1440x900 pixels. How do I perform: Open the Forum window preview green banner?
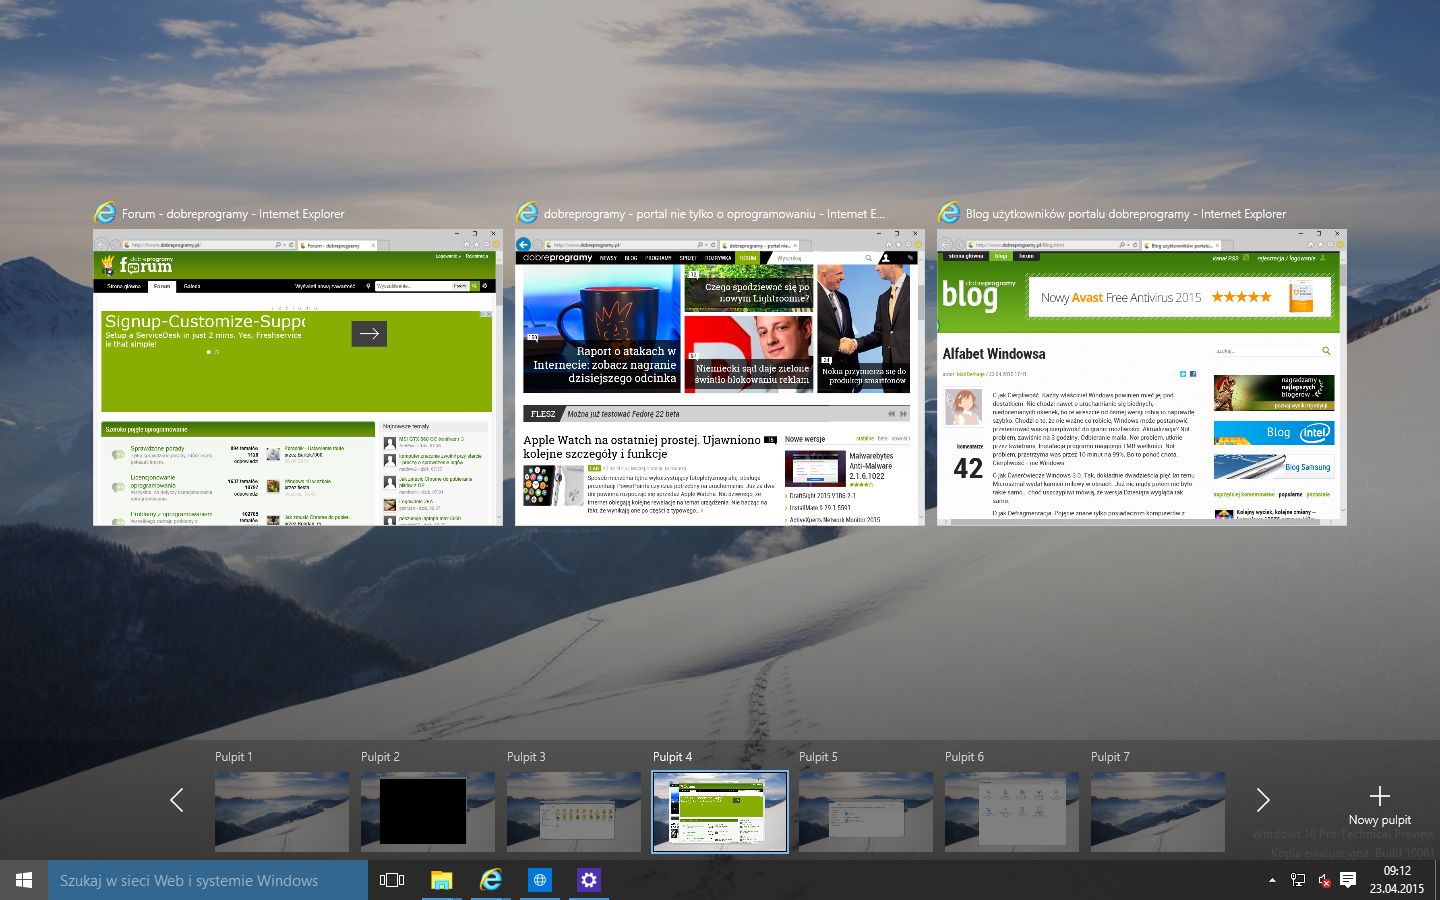(297, 361)
